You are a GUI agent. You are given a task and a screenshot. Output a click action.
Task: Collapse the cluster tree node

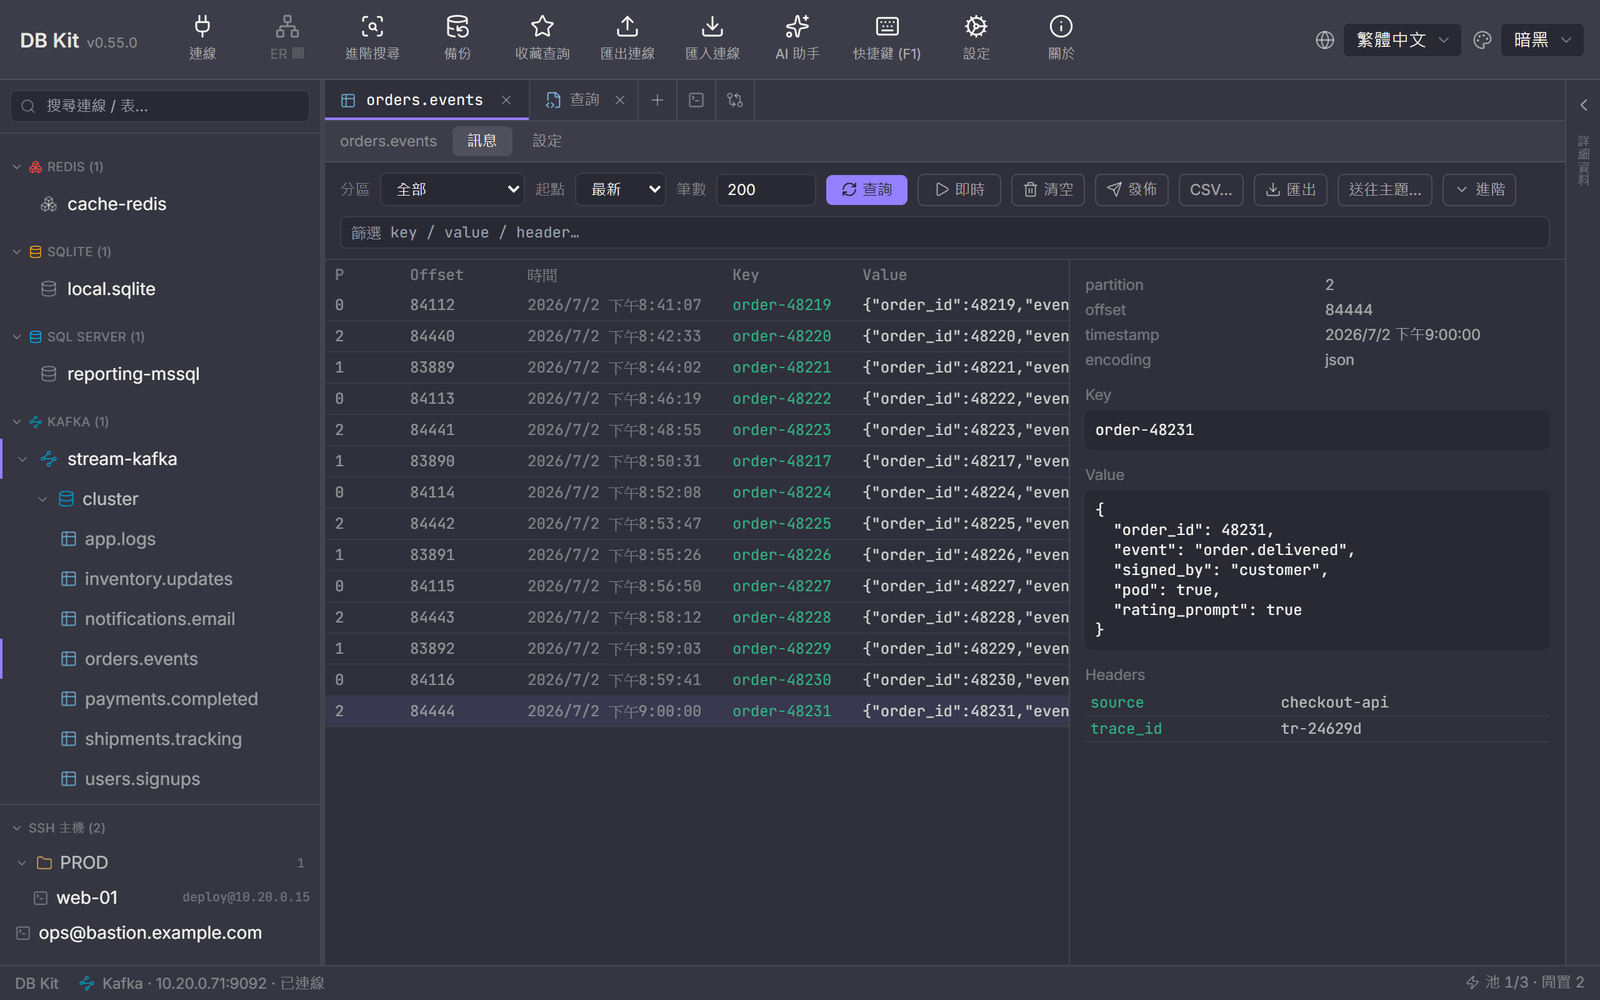pyautogui.click(x=42, y=499)
